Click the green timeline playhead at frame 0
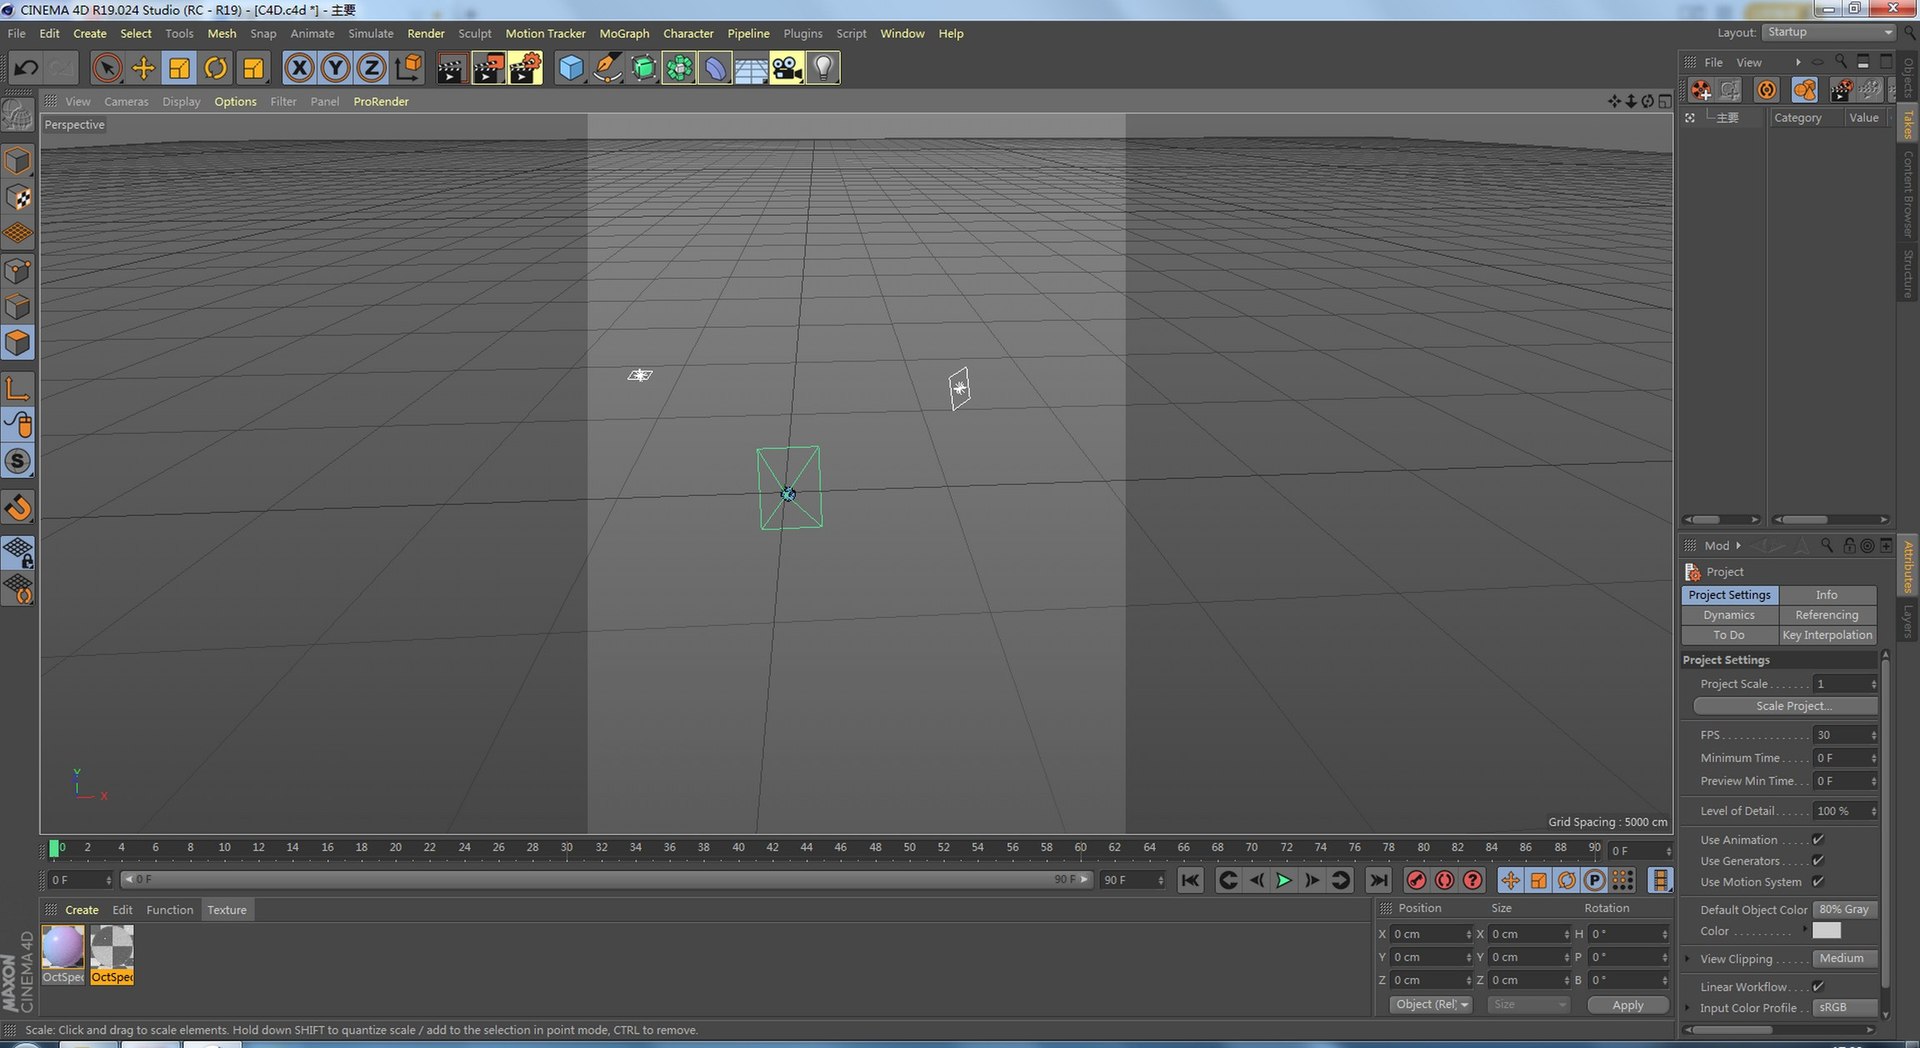 pyautogui.click(x=54, y=848)
